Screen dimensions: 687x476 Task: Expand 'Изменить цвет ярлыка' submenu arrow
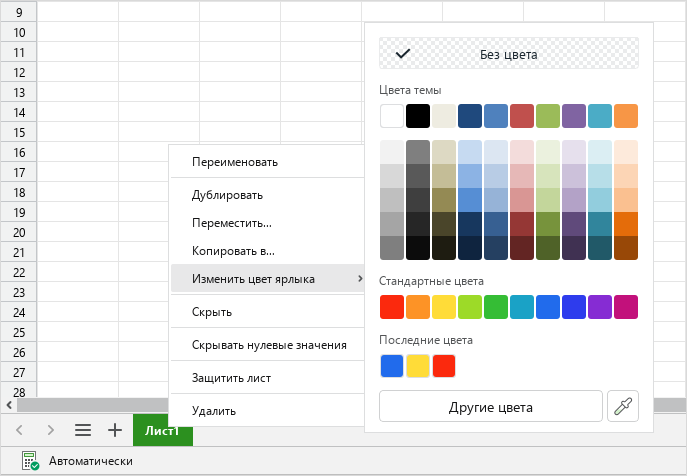[360, 278]
